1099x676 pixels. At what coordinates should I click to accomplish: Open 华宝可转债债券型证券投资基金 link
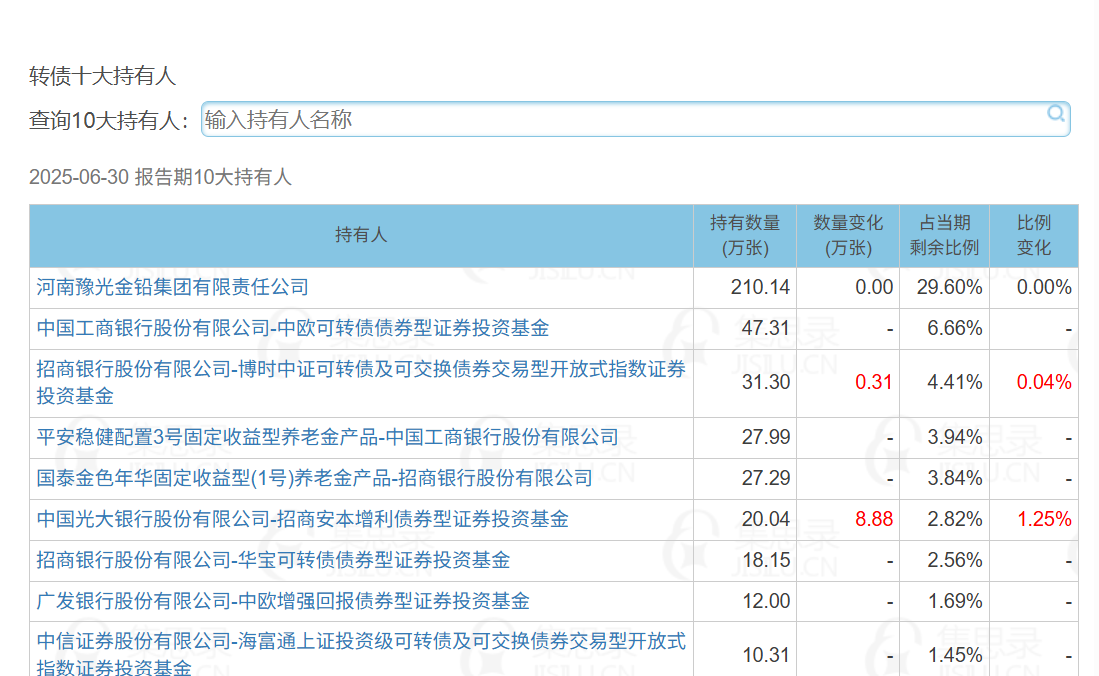click(273, 560)
